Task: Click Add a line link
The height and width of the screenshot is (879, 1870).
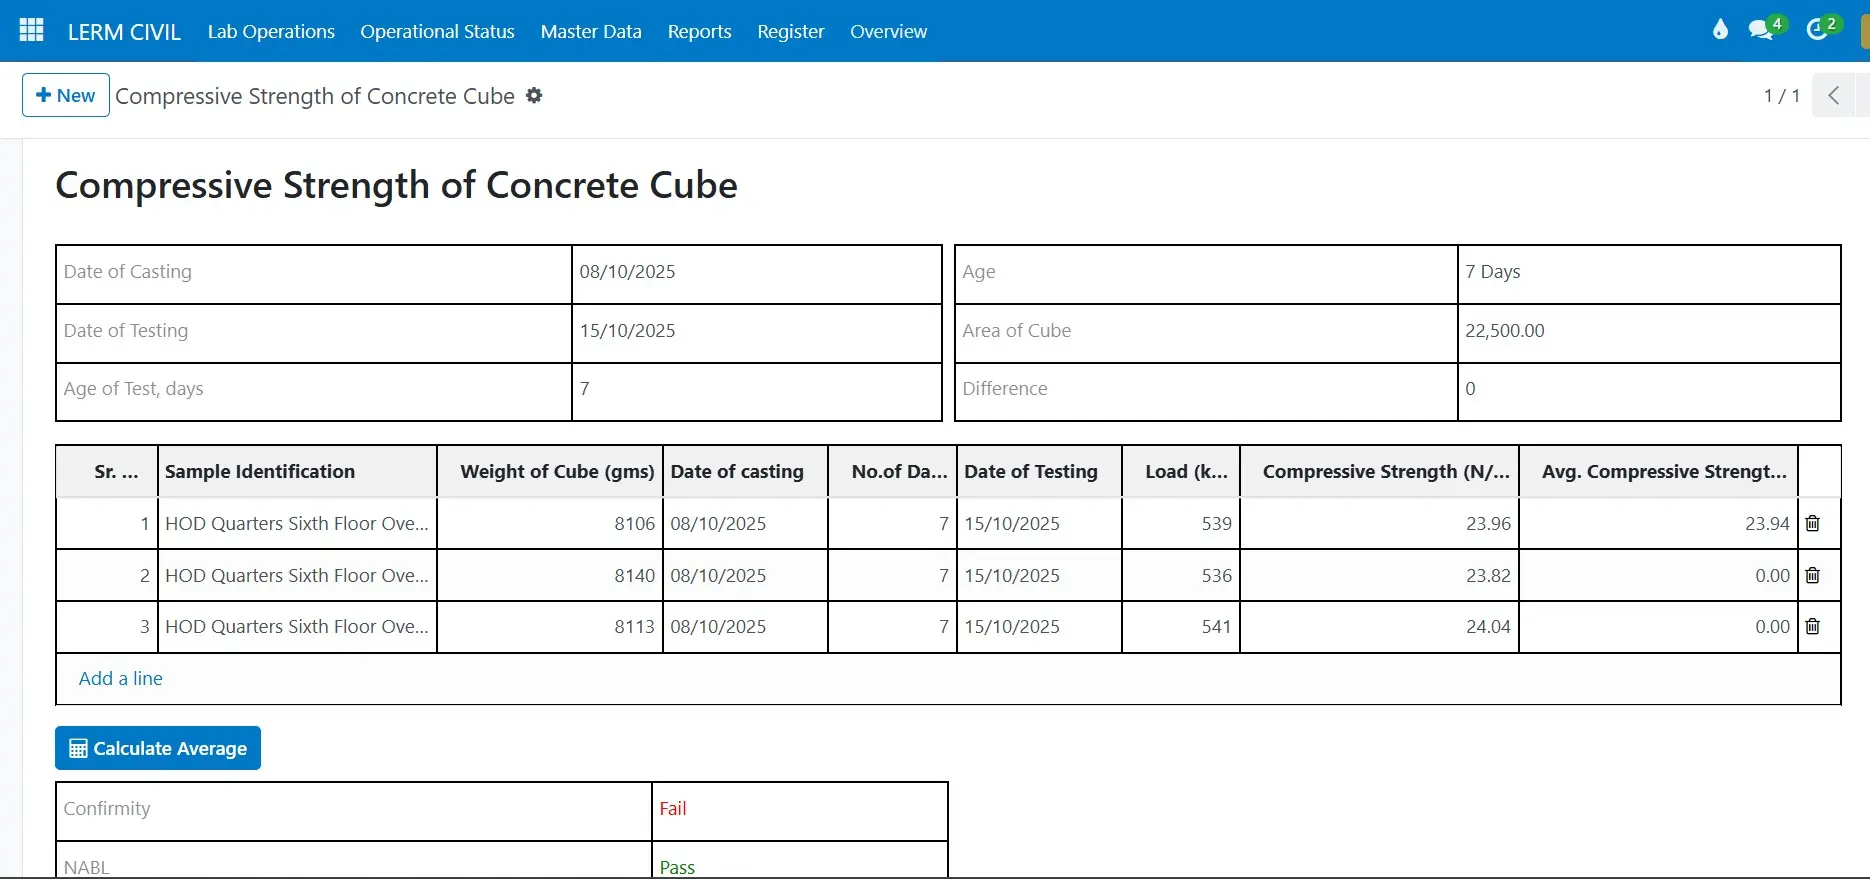Action: (x=120, y=678)
